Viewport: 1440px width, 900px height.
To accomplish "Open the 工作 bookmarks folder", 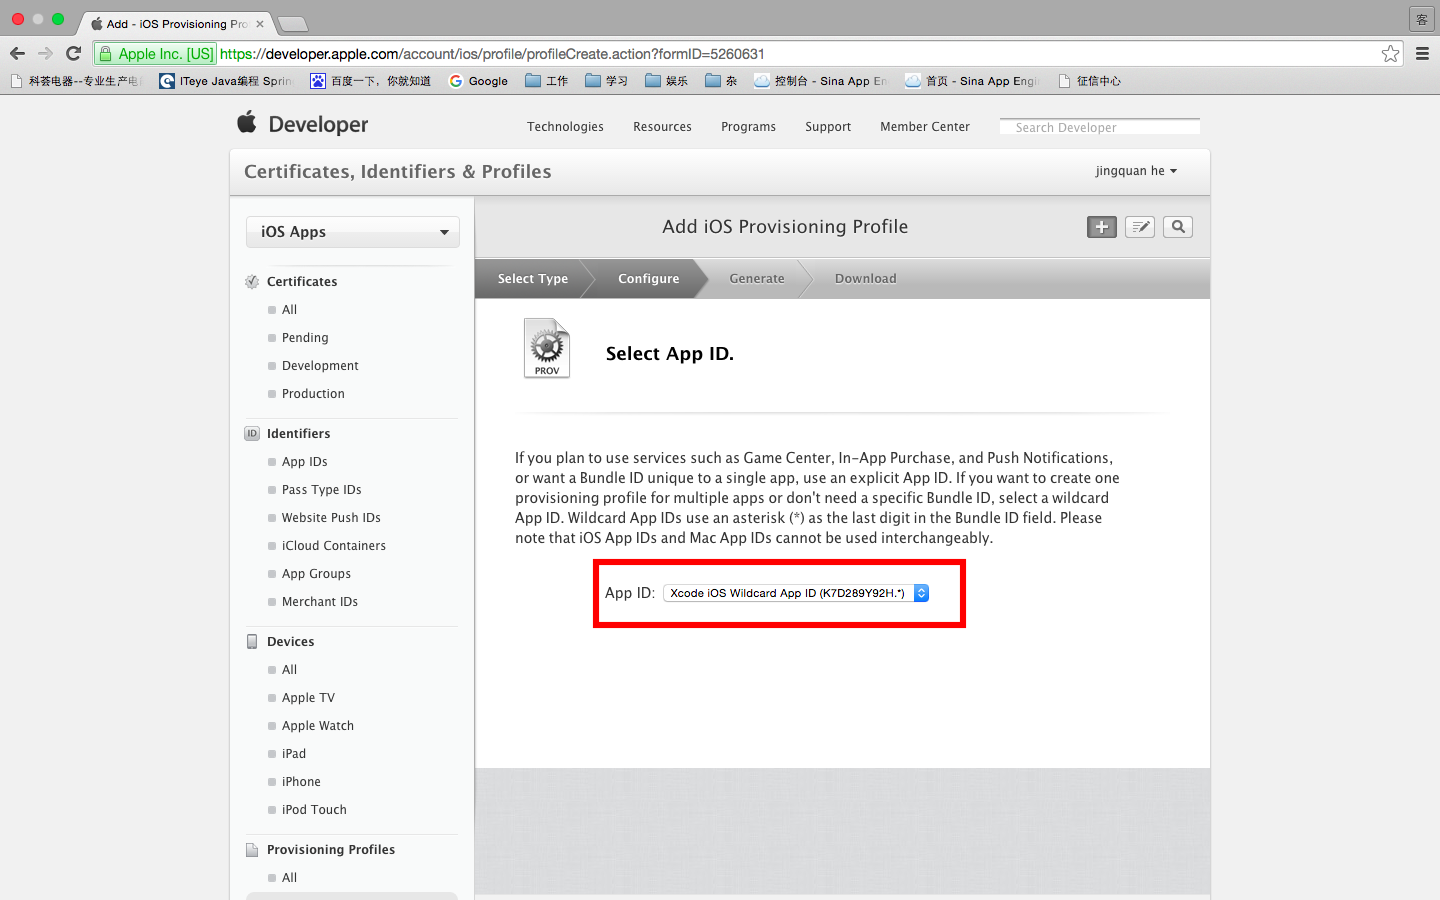I will tap(547, 81).
